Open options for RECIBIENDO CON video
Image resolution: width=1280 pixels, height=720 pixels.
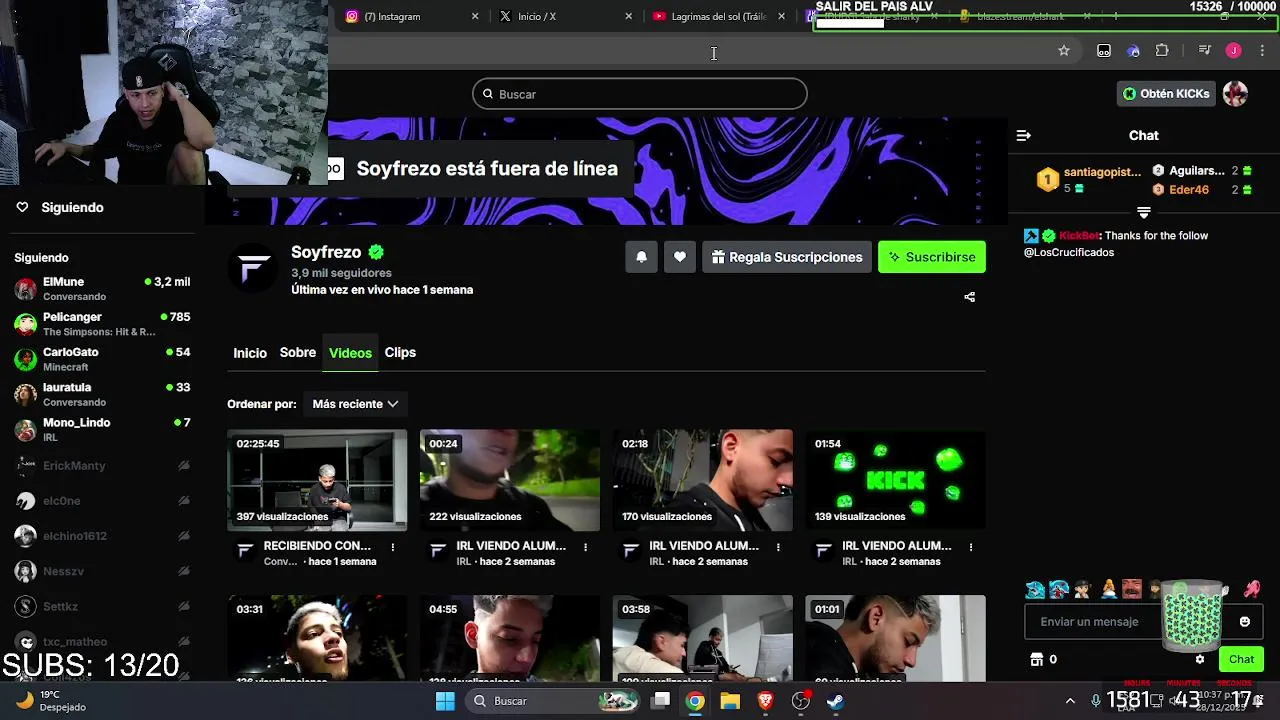(393, 547)
